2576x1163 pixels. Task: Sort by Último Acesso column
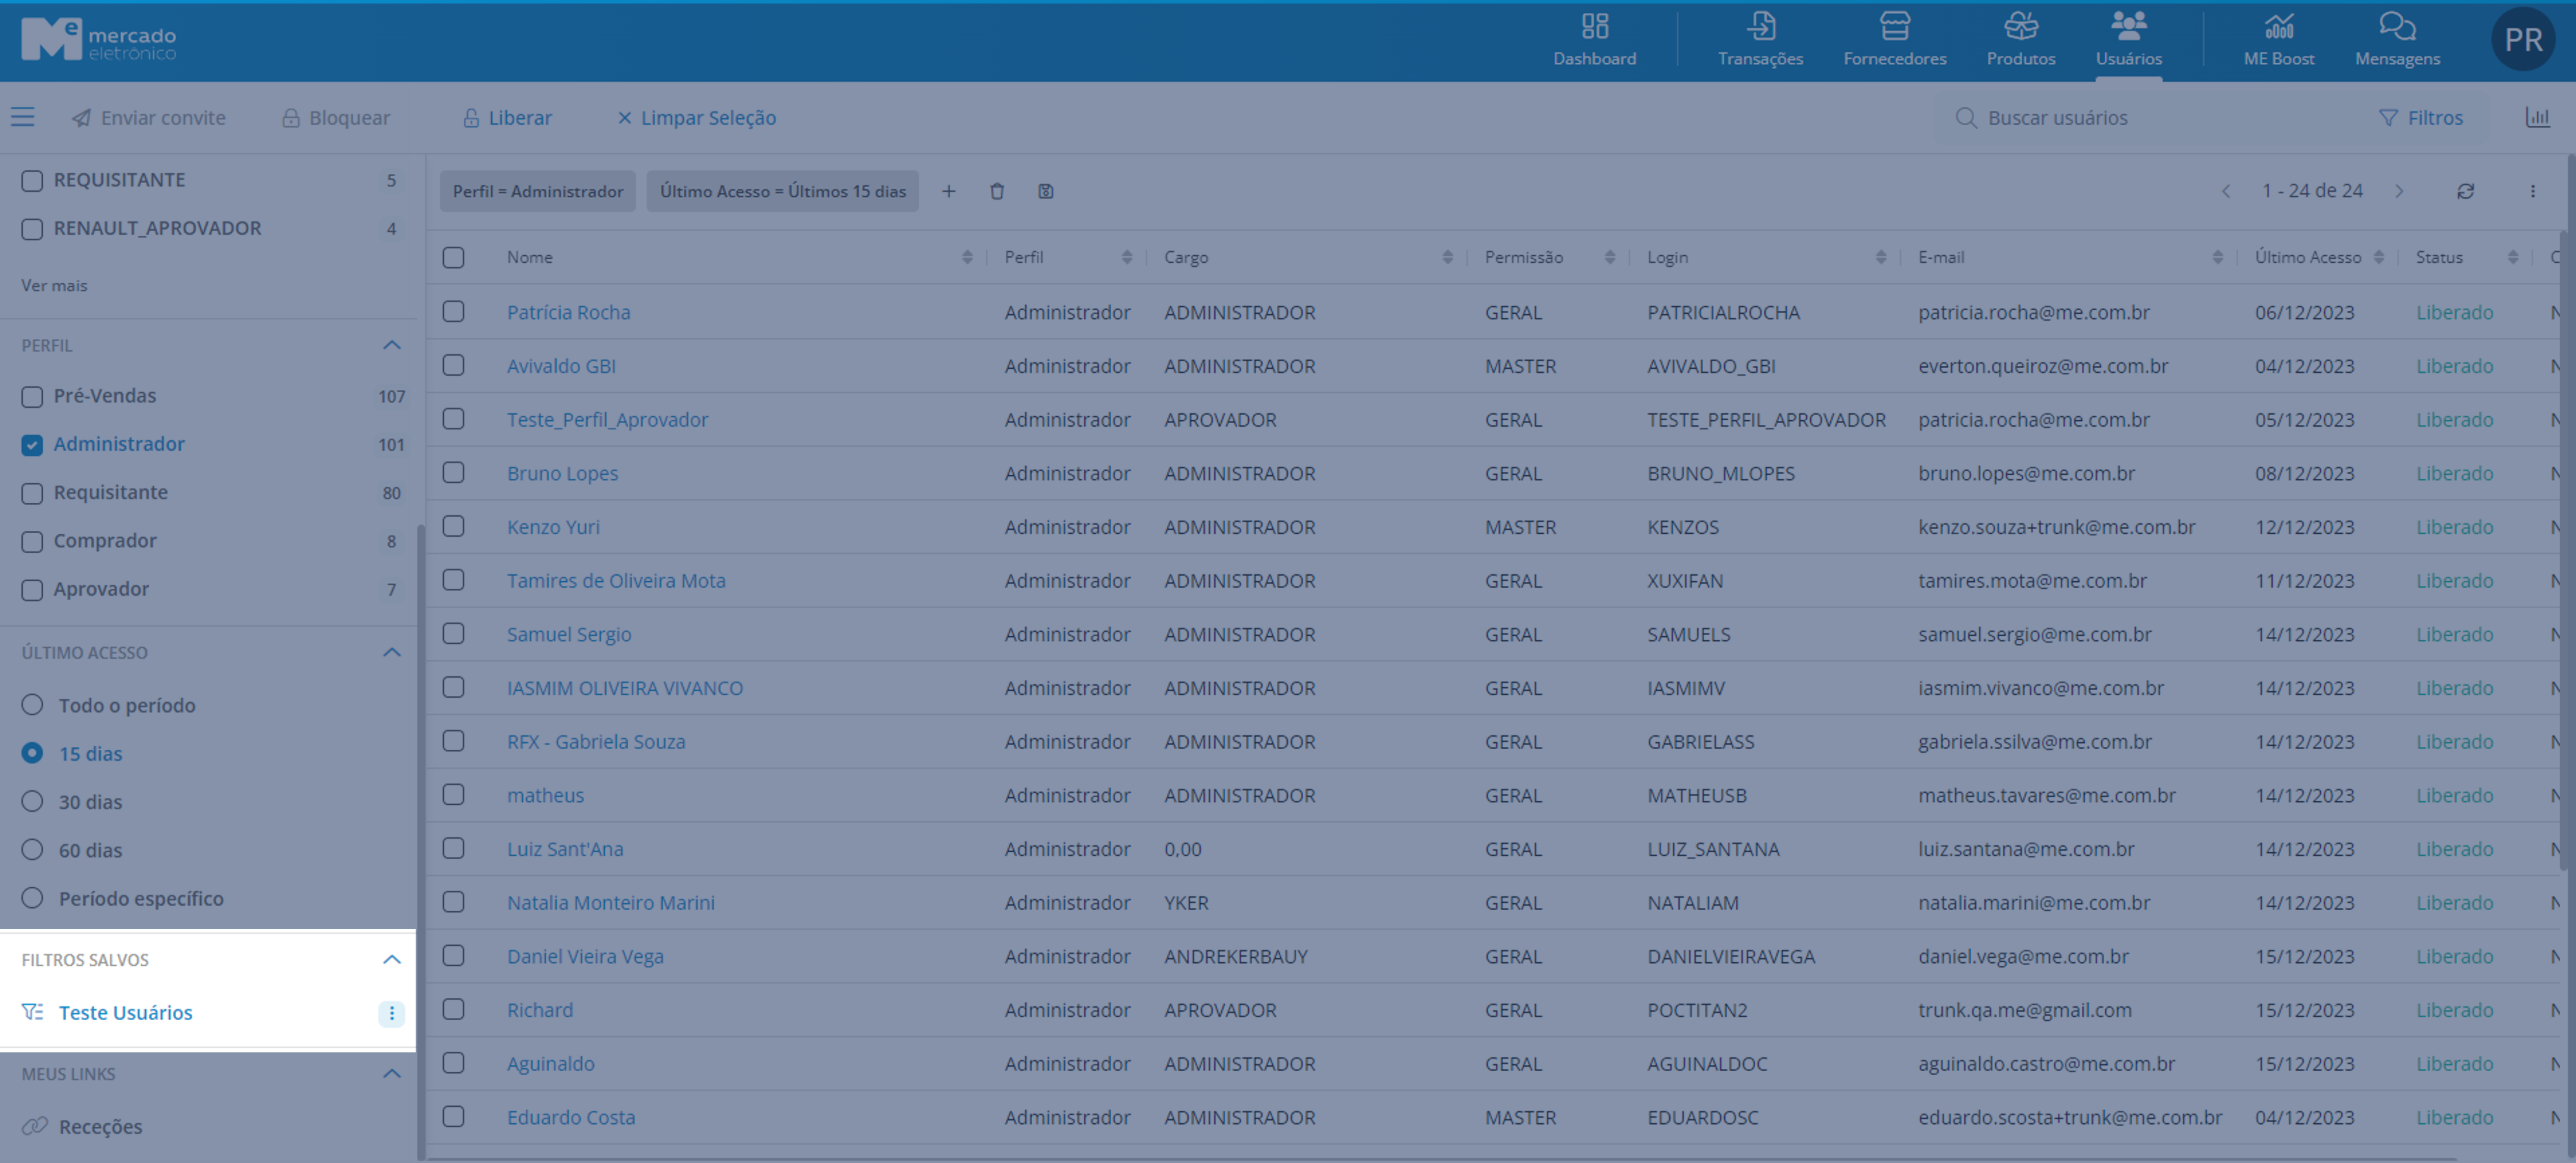click(2378, 257)
